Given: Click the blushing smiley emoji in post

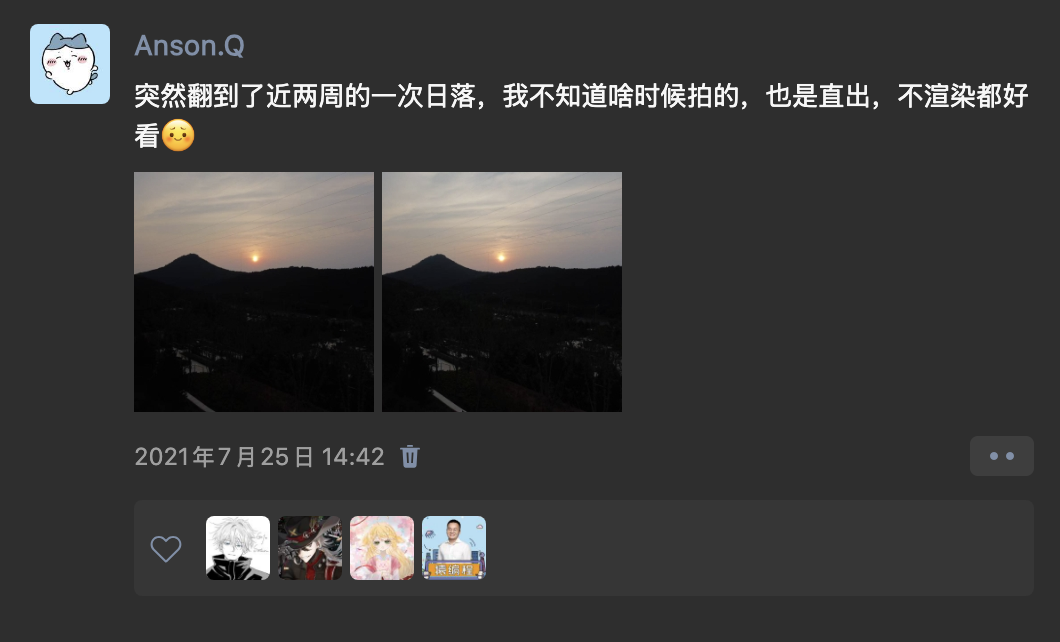Looking at the screenshot, I should click(178, 135).
